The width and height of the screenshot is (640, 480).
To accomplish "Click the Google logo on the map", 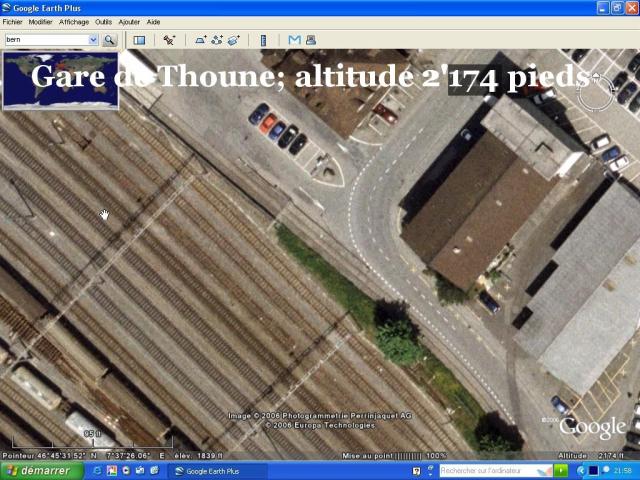I will tap(592, 427).
